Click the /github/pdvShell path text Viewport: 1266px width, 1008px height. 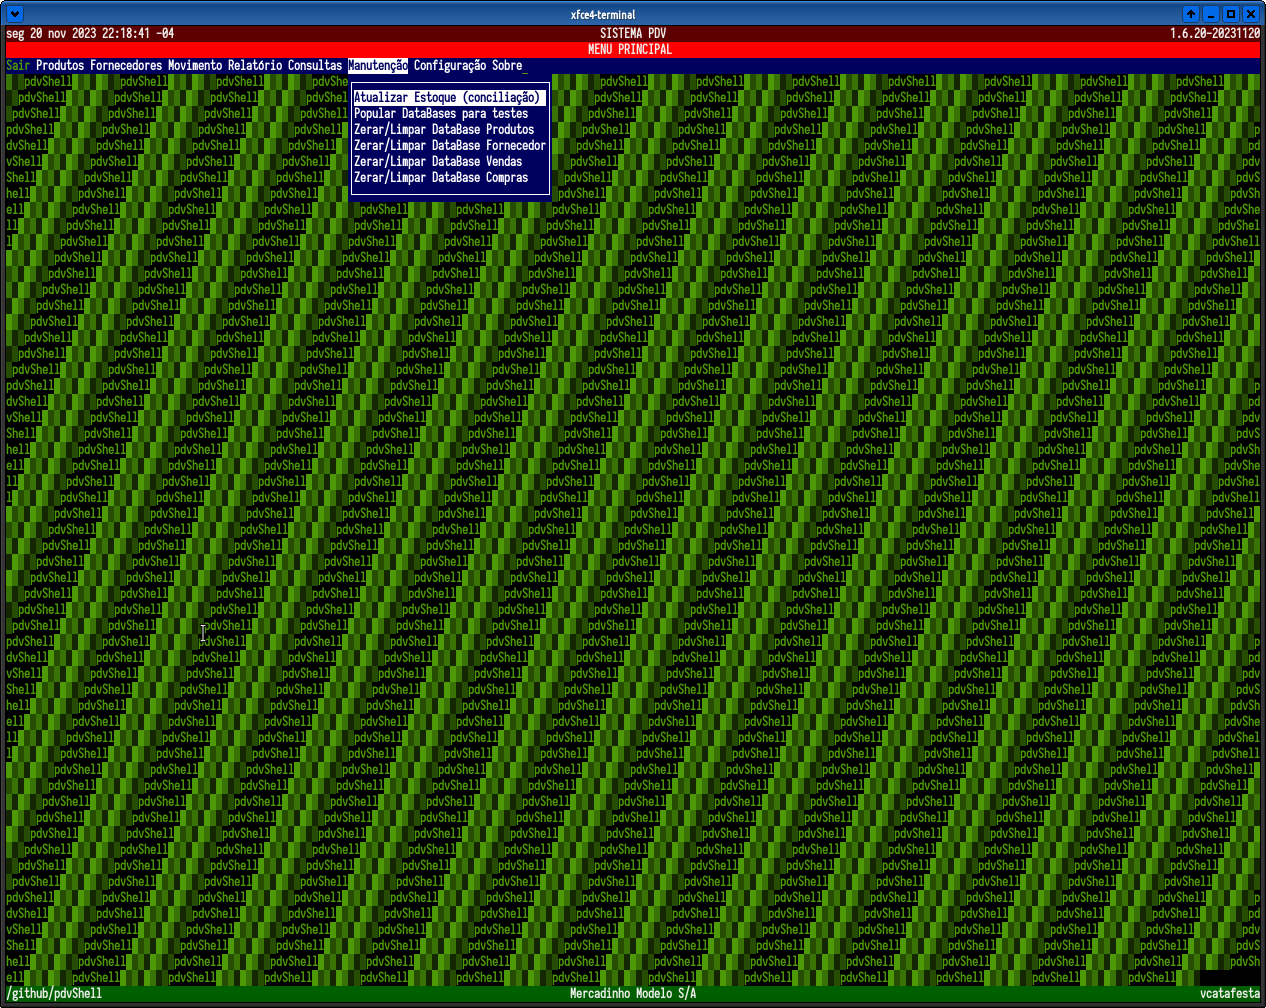coord(54,993)
